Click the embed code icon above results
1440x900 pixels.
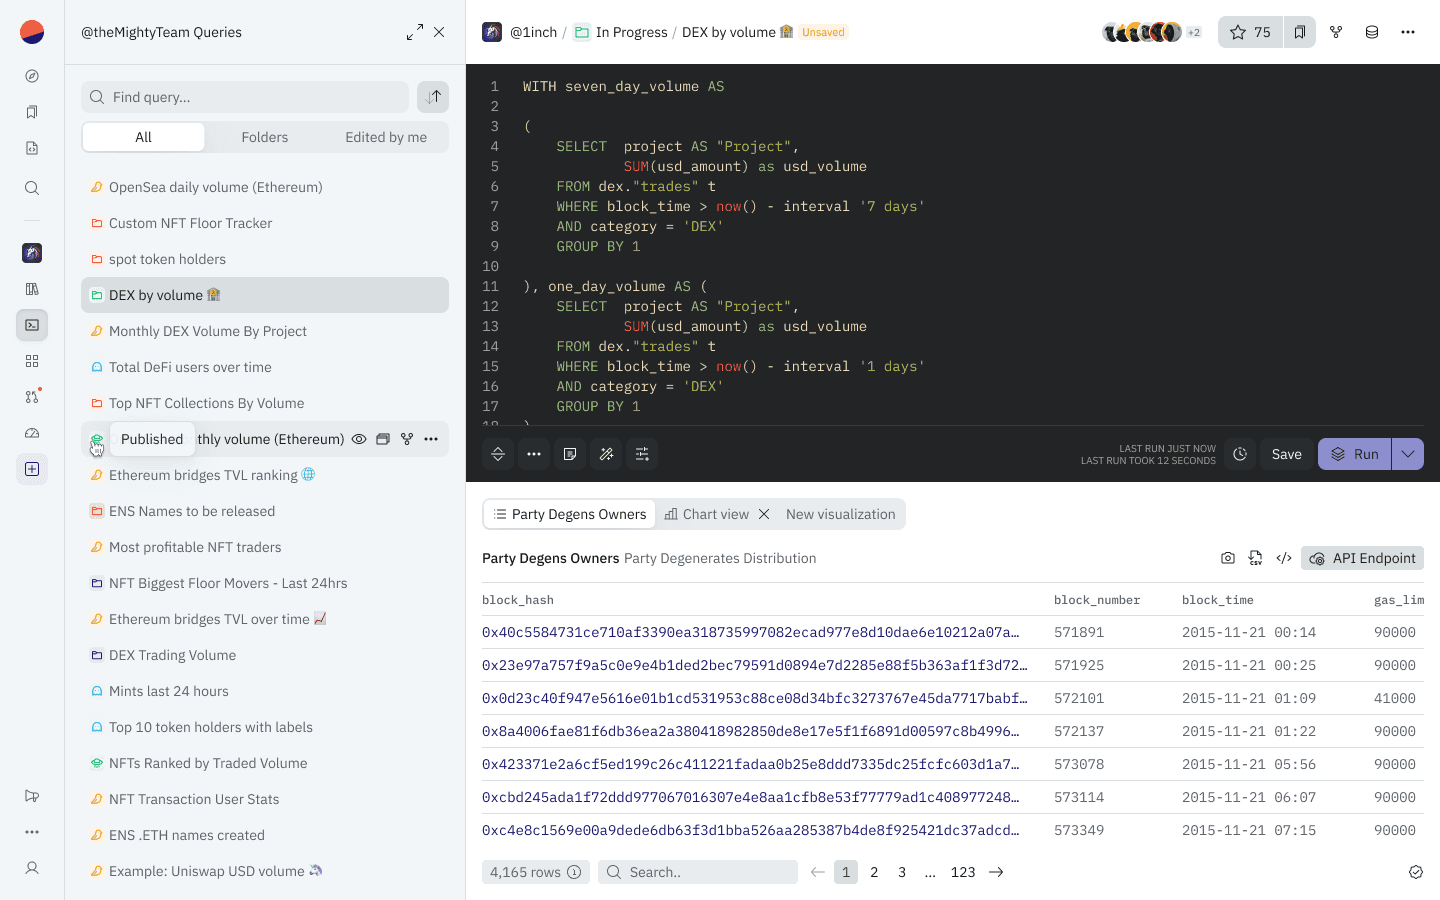point(1284,558)
